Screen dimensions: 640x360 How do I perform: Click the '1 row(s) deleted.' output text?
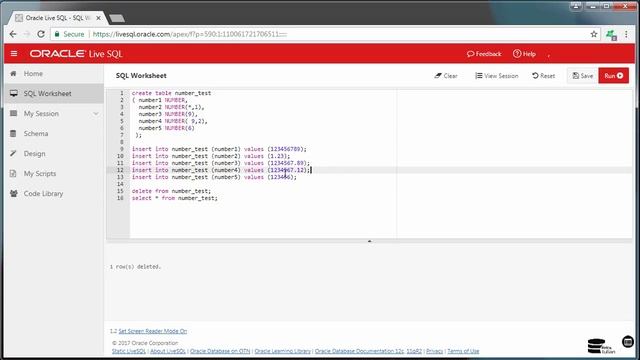click(135, 267)
